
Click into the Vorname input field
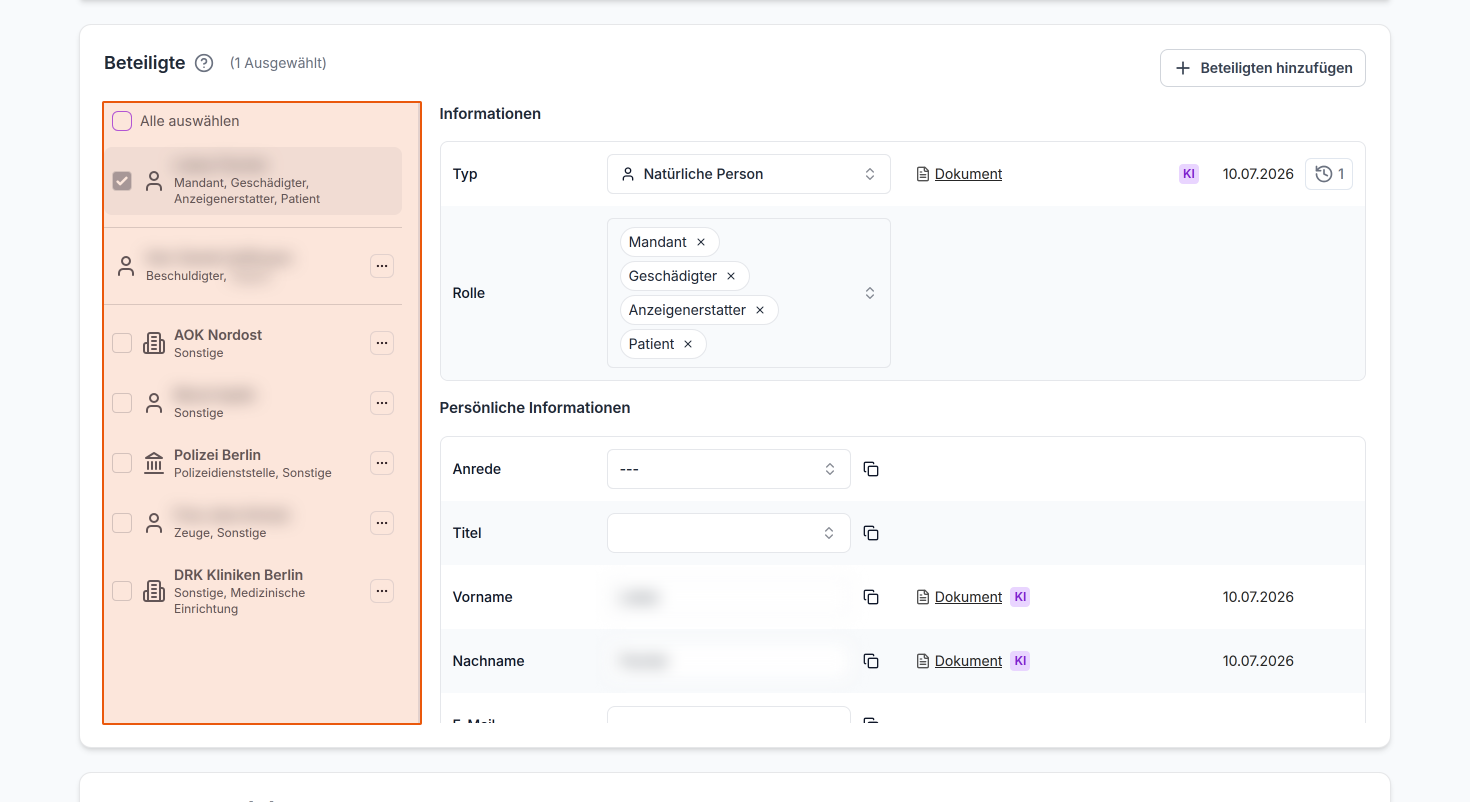click(729, 597)
